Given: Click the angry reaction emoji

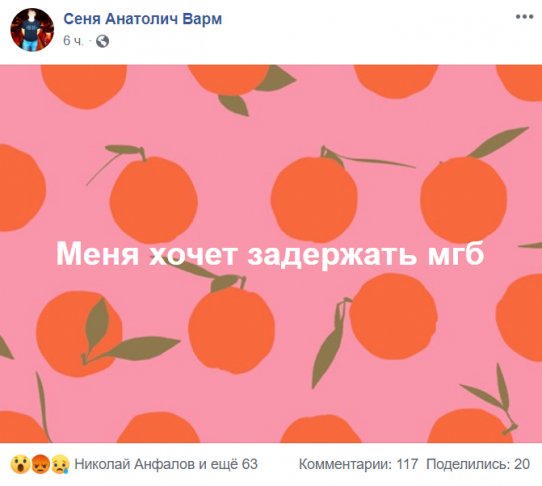Looking at the screenshot, I should point(40,464).
